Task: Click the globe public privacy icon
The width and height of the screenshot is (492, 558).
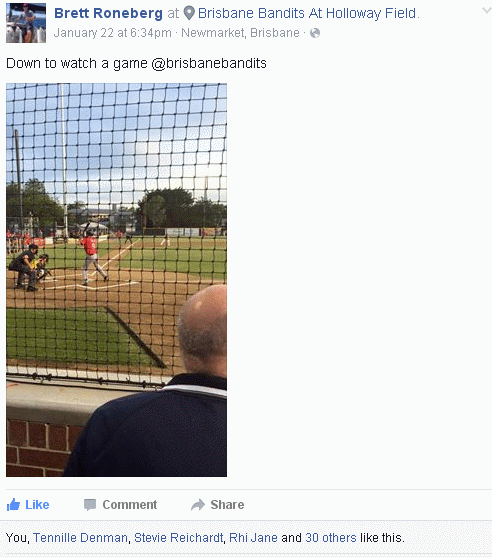Action: click(x=315, y=33)
